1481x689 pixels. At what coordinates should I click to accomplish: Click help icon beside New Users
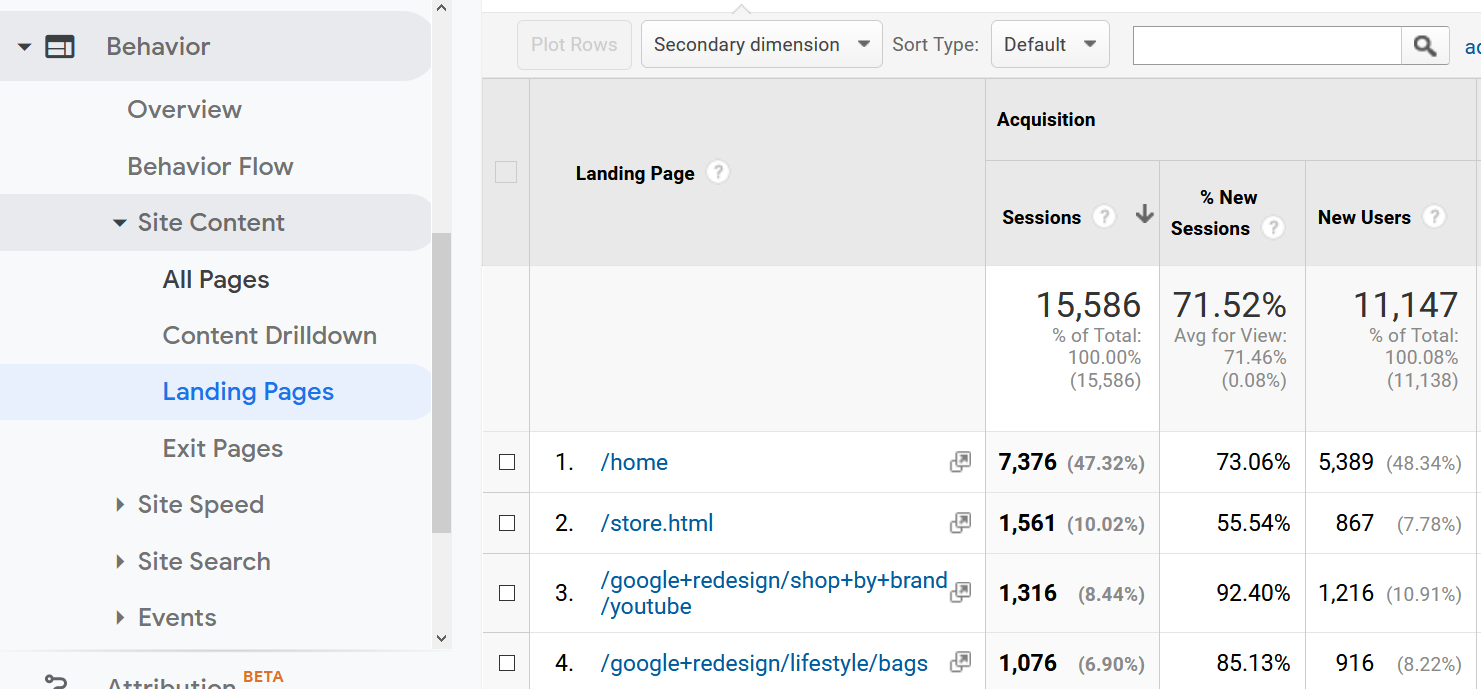(x=1434, y=217)
